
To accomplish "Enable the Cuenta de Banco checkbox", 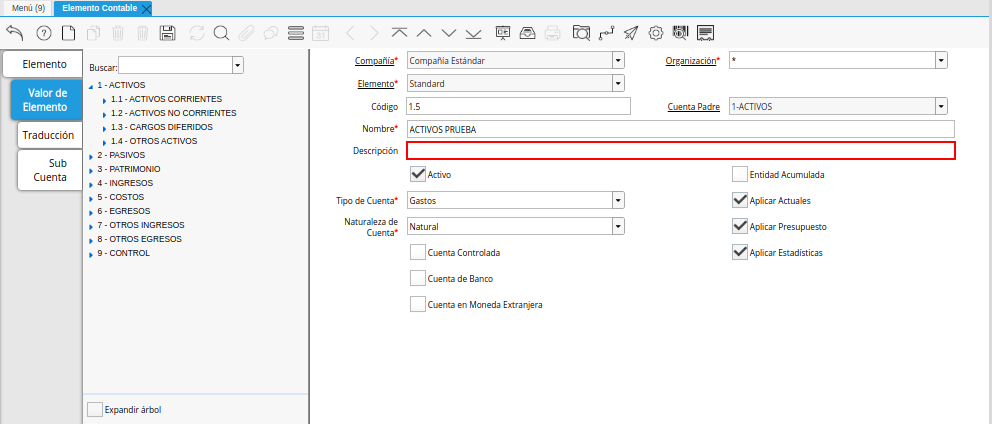I will coord(418,278).
